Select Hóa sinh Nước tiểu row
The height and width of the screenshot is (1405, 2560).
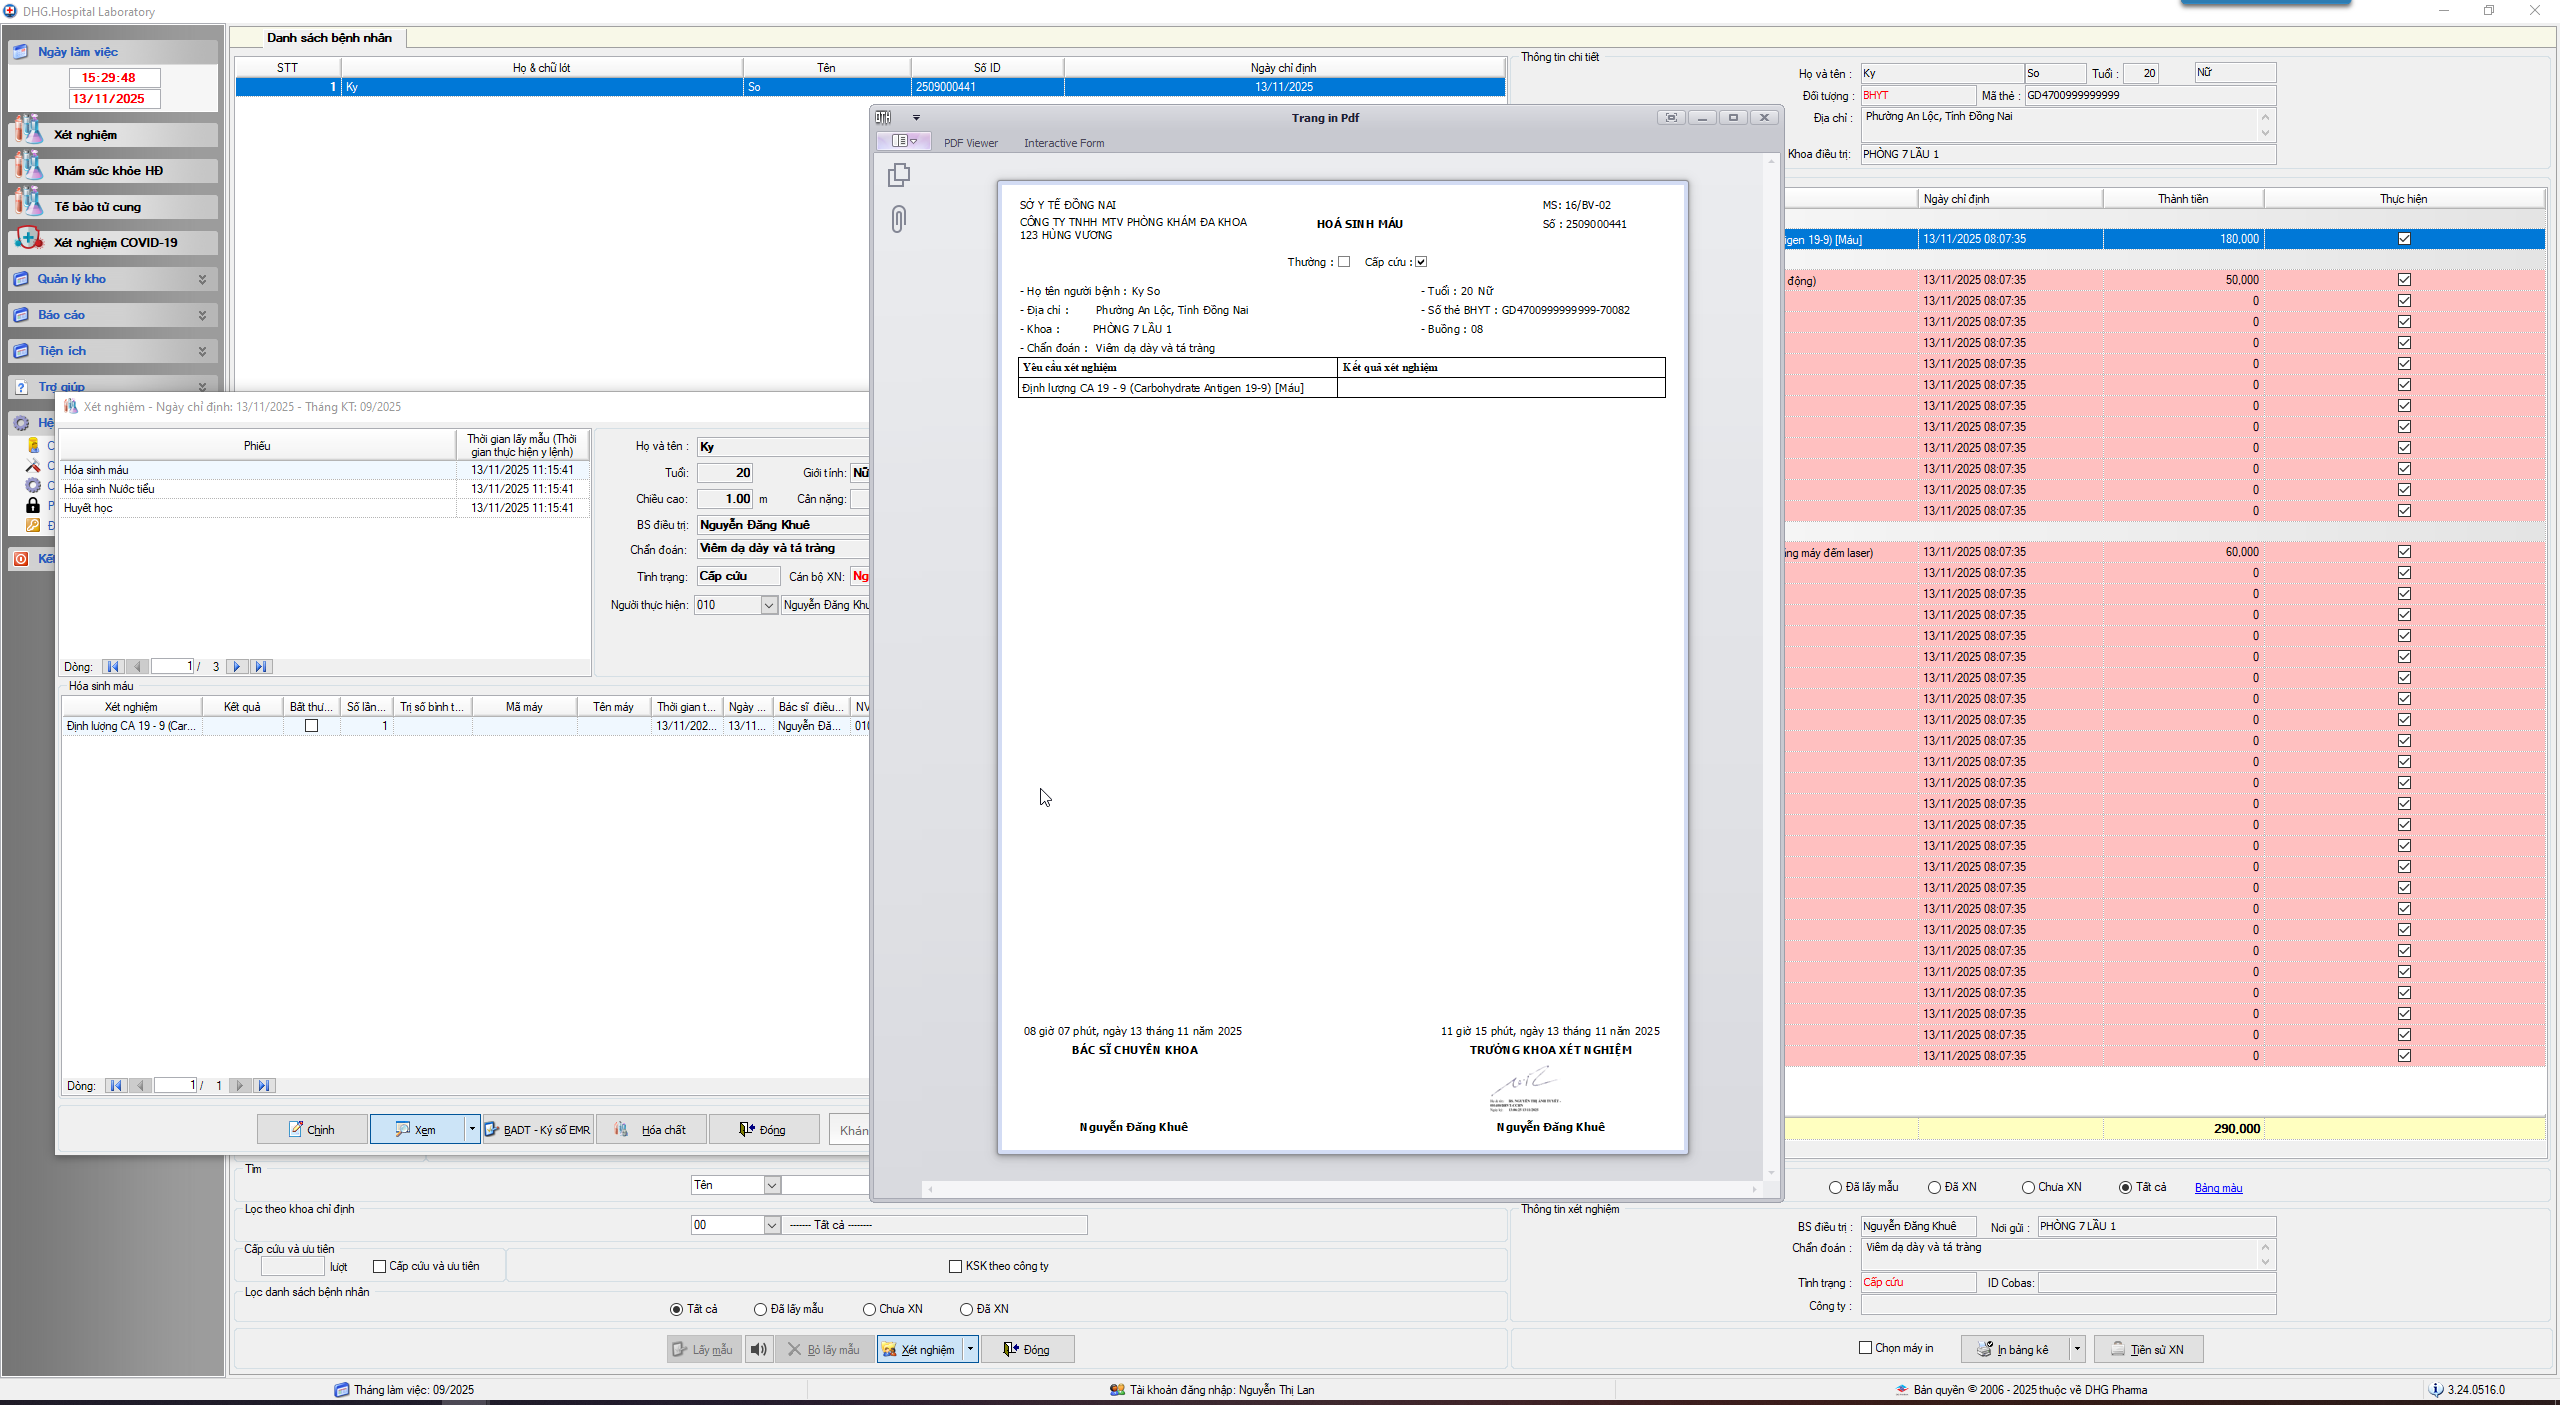click(x=109, y=489)
